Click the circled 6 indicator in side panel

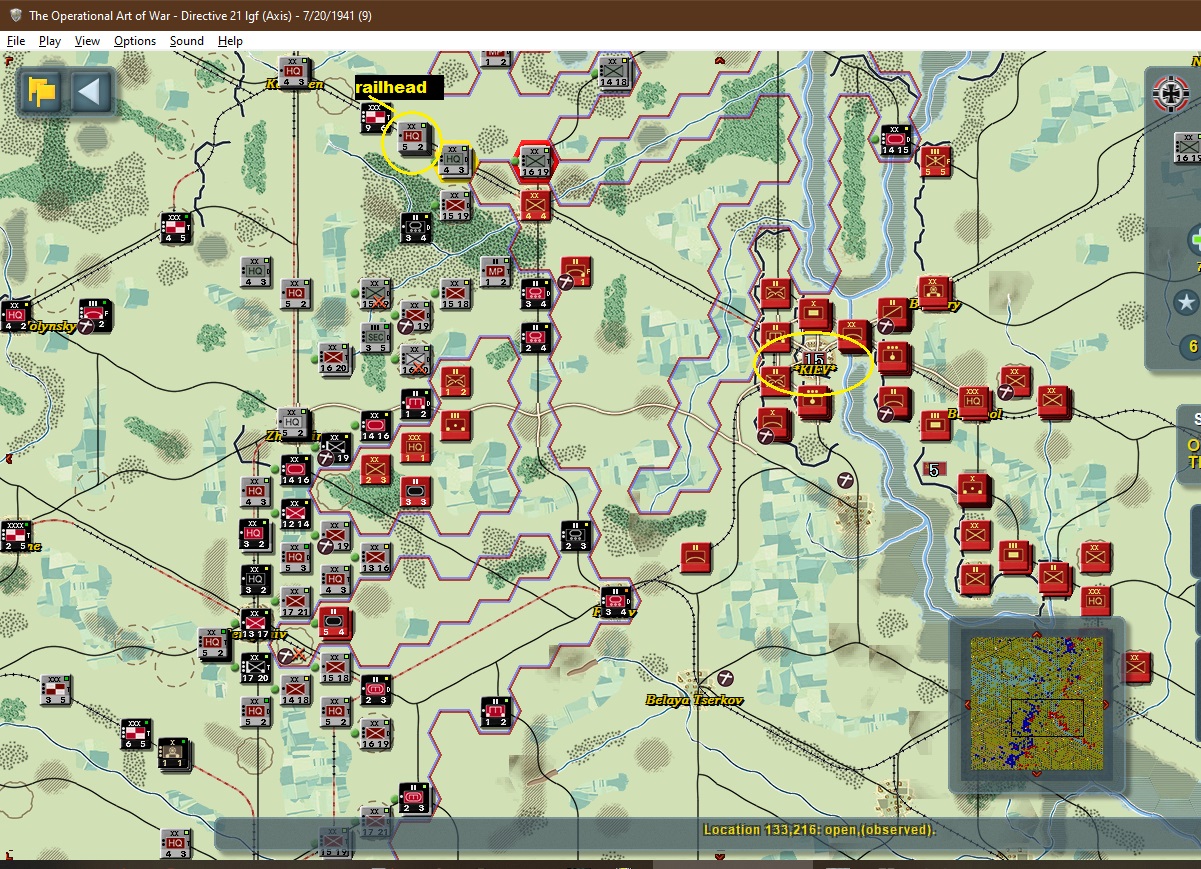[x=1192, y=346]
